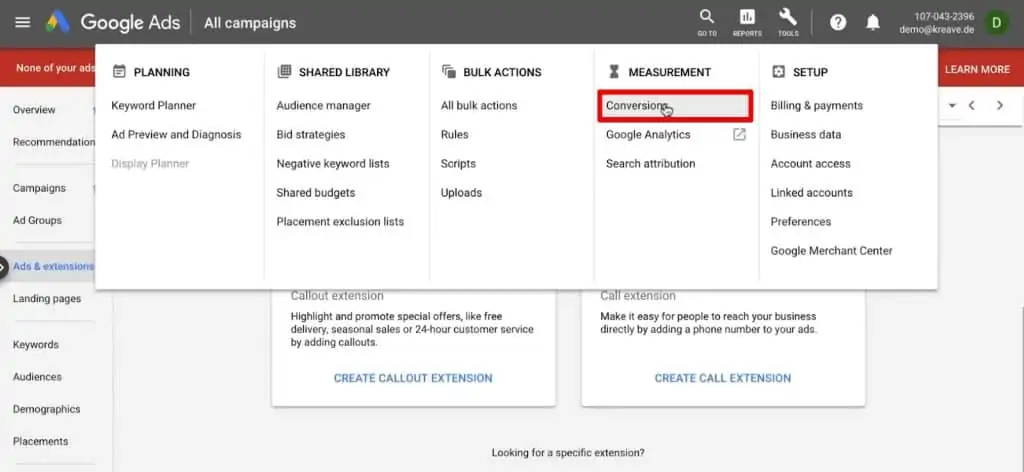Screen dimensions: 1024x472
Task: Expand the date range dropdown arrow
Action: point(952,106)
